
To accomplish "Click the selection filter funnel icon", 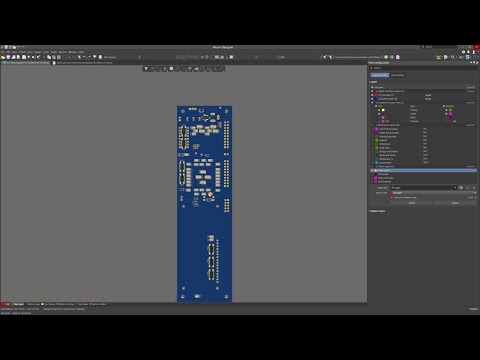I will tap(146, 69).
